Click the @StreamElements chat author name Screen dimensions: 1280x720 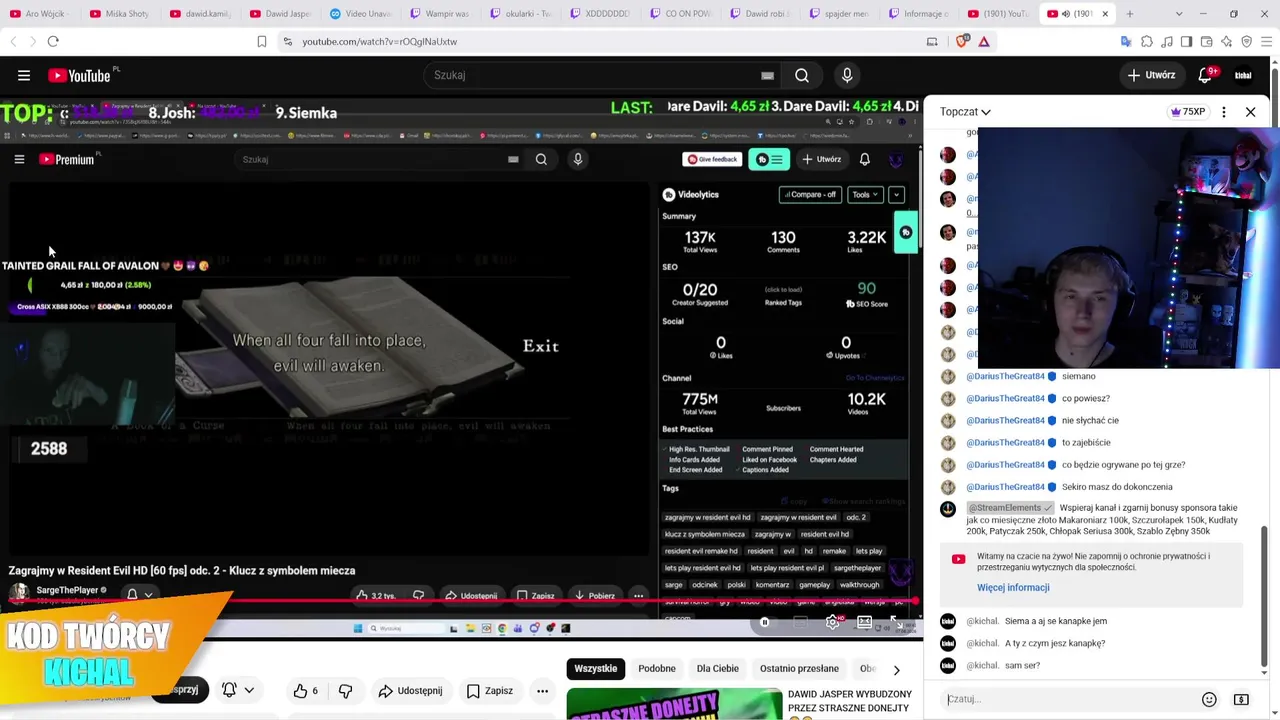[x=1005, y=508]
